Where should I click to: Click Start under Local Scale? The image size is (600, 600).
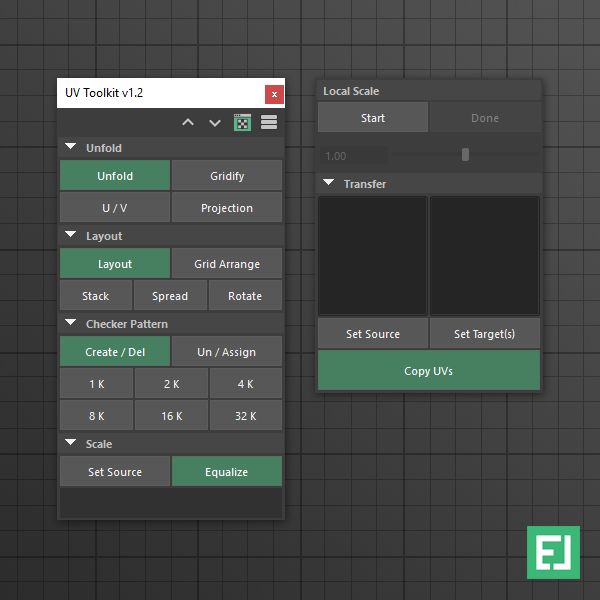[x=373, y=117]
